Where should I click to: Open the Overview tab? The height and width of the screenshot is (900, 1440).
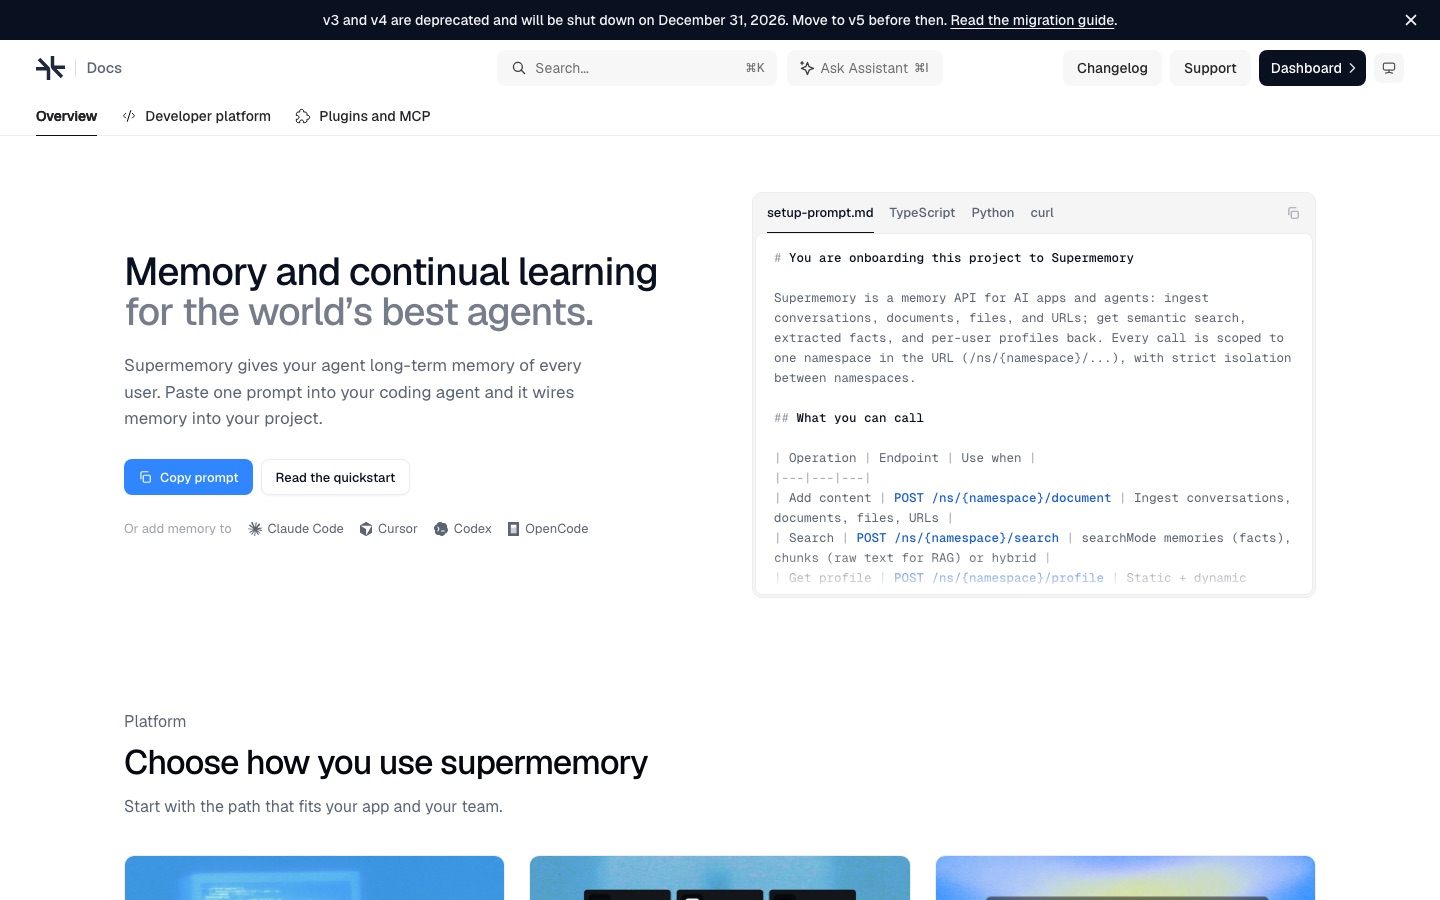[x=66, y=116]
